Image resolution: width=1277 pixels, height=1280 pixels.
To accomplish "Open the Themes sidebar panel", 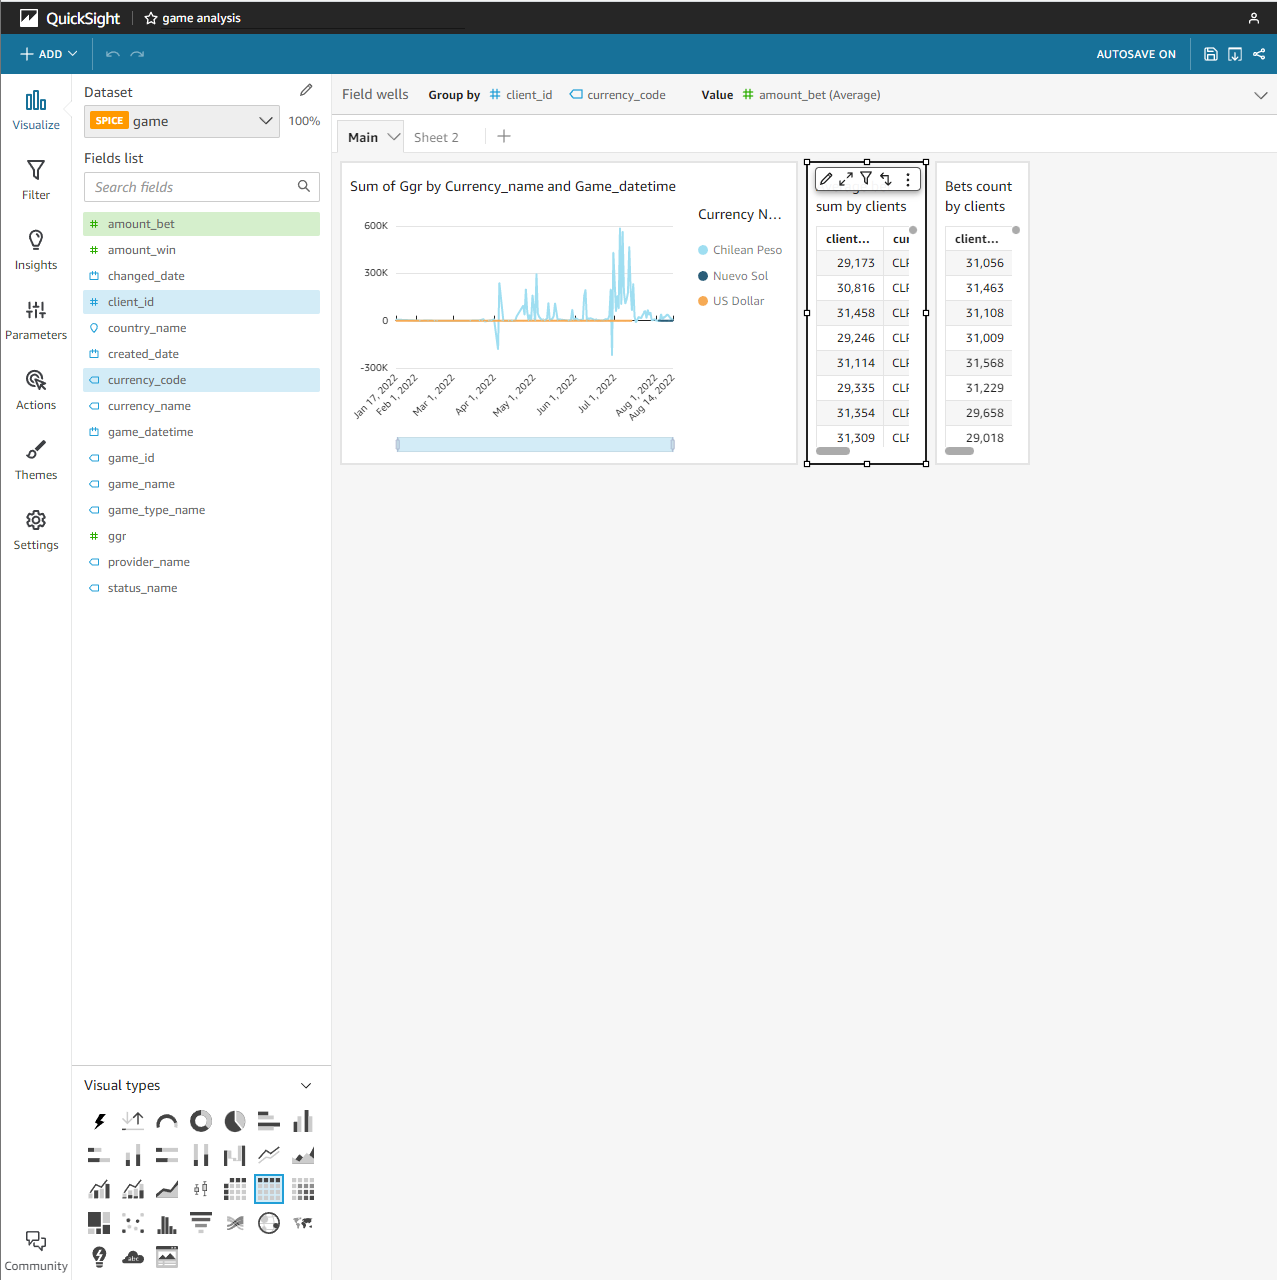I will [36, 460].
